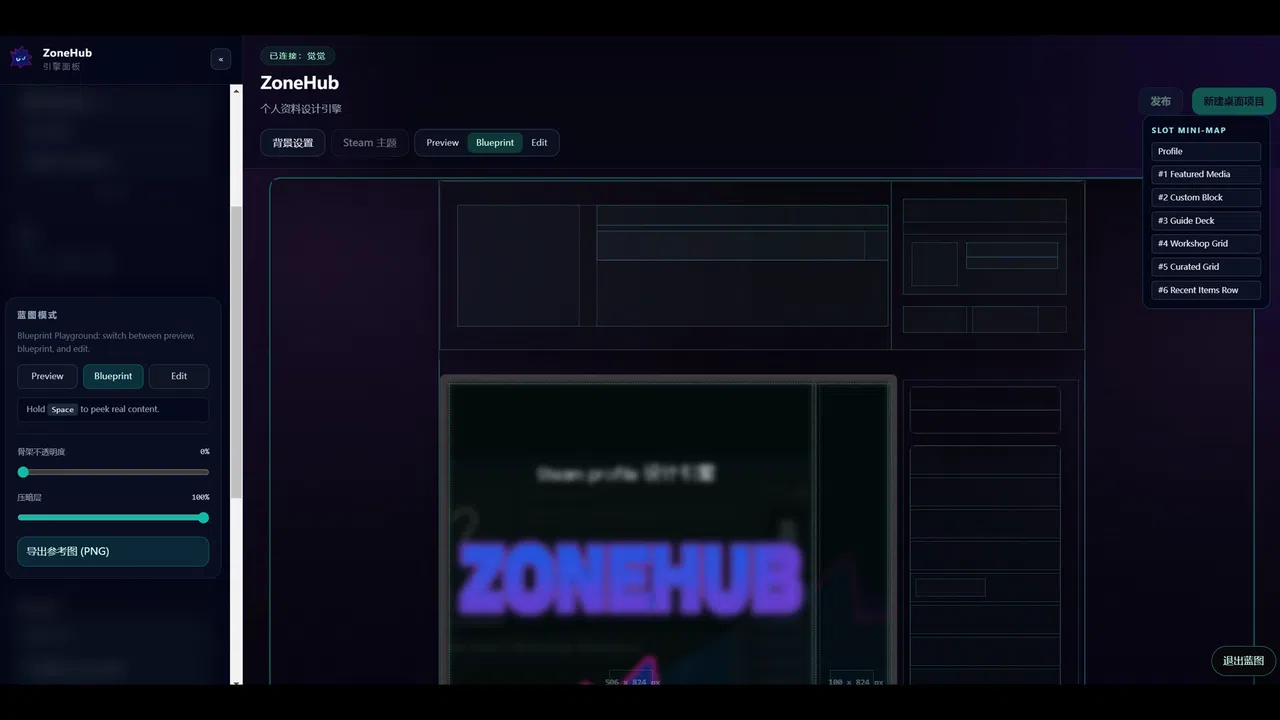Click the ZoneHub page heading
This screenshot has height=720, width=1280.
pyautogui.click(x=299, y=83)
